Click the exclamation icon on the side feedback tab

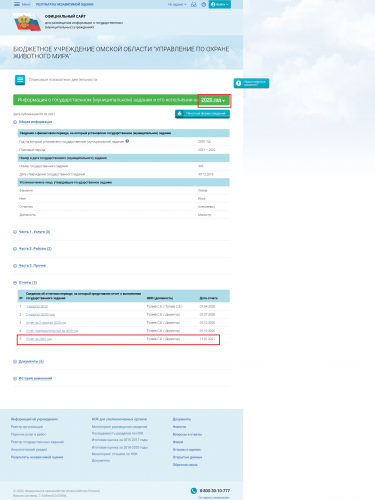point(238,83)
